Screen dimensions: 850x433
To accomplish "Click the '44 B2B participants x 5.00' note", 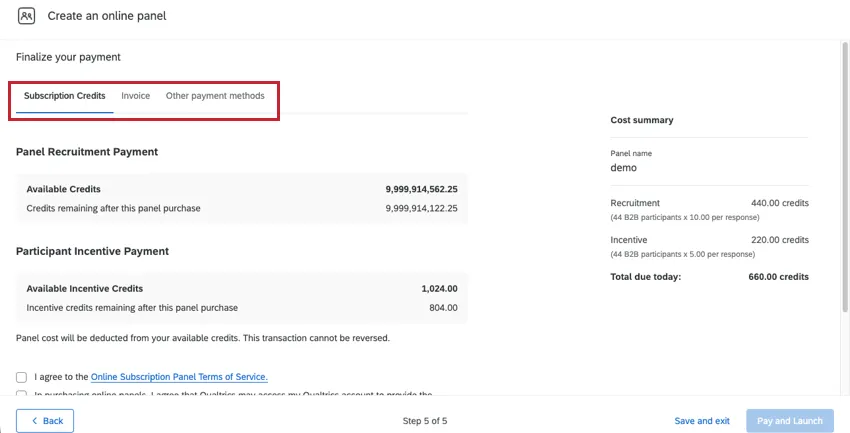I will (x=682, y=254).
